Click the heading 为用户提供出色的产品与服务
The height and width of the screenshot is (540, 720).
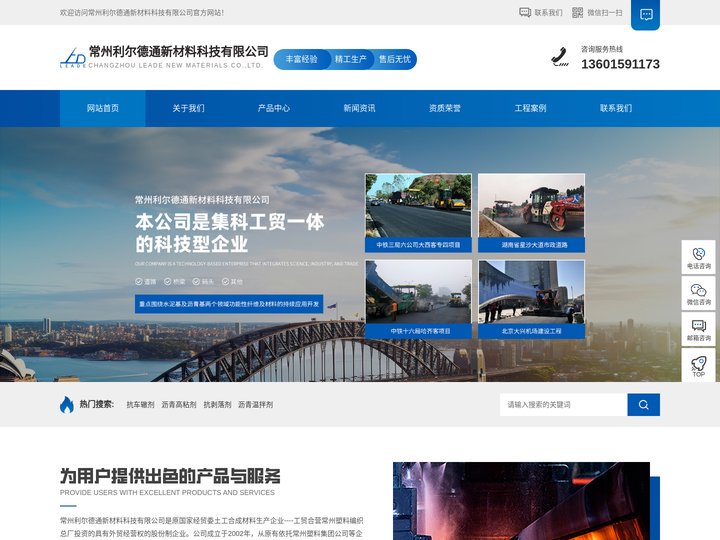tap(170, 476)
